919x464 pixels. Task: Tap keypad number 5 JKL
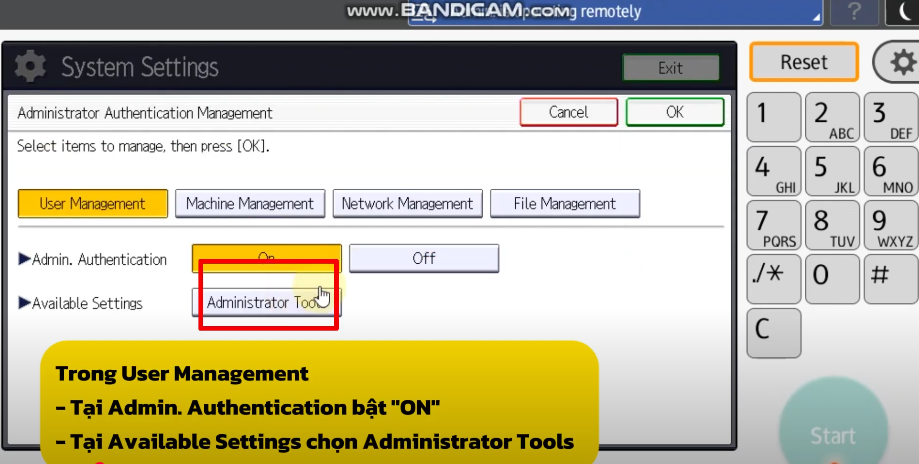[832, 171]
